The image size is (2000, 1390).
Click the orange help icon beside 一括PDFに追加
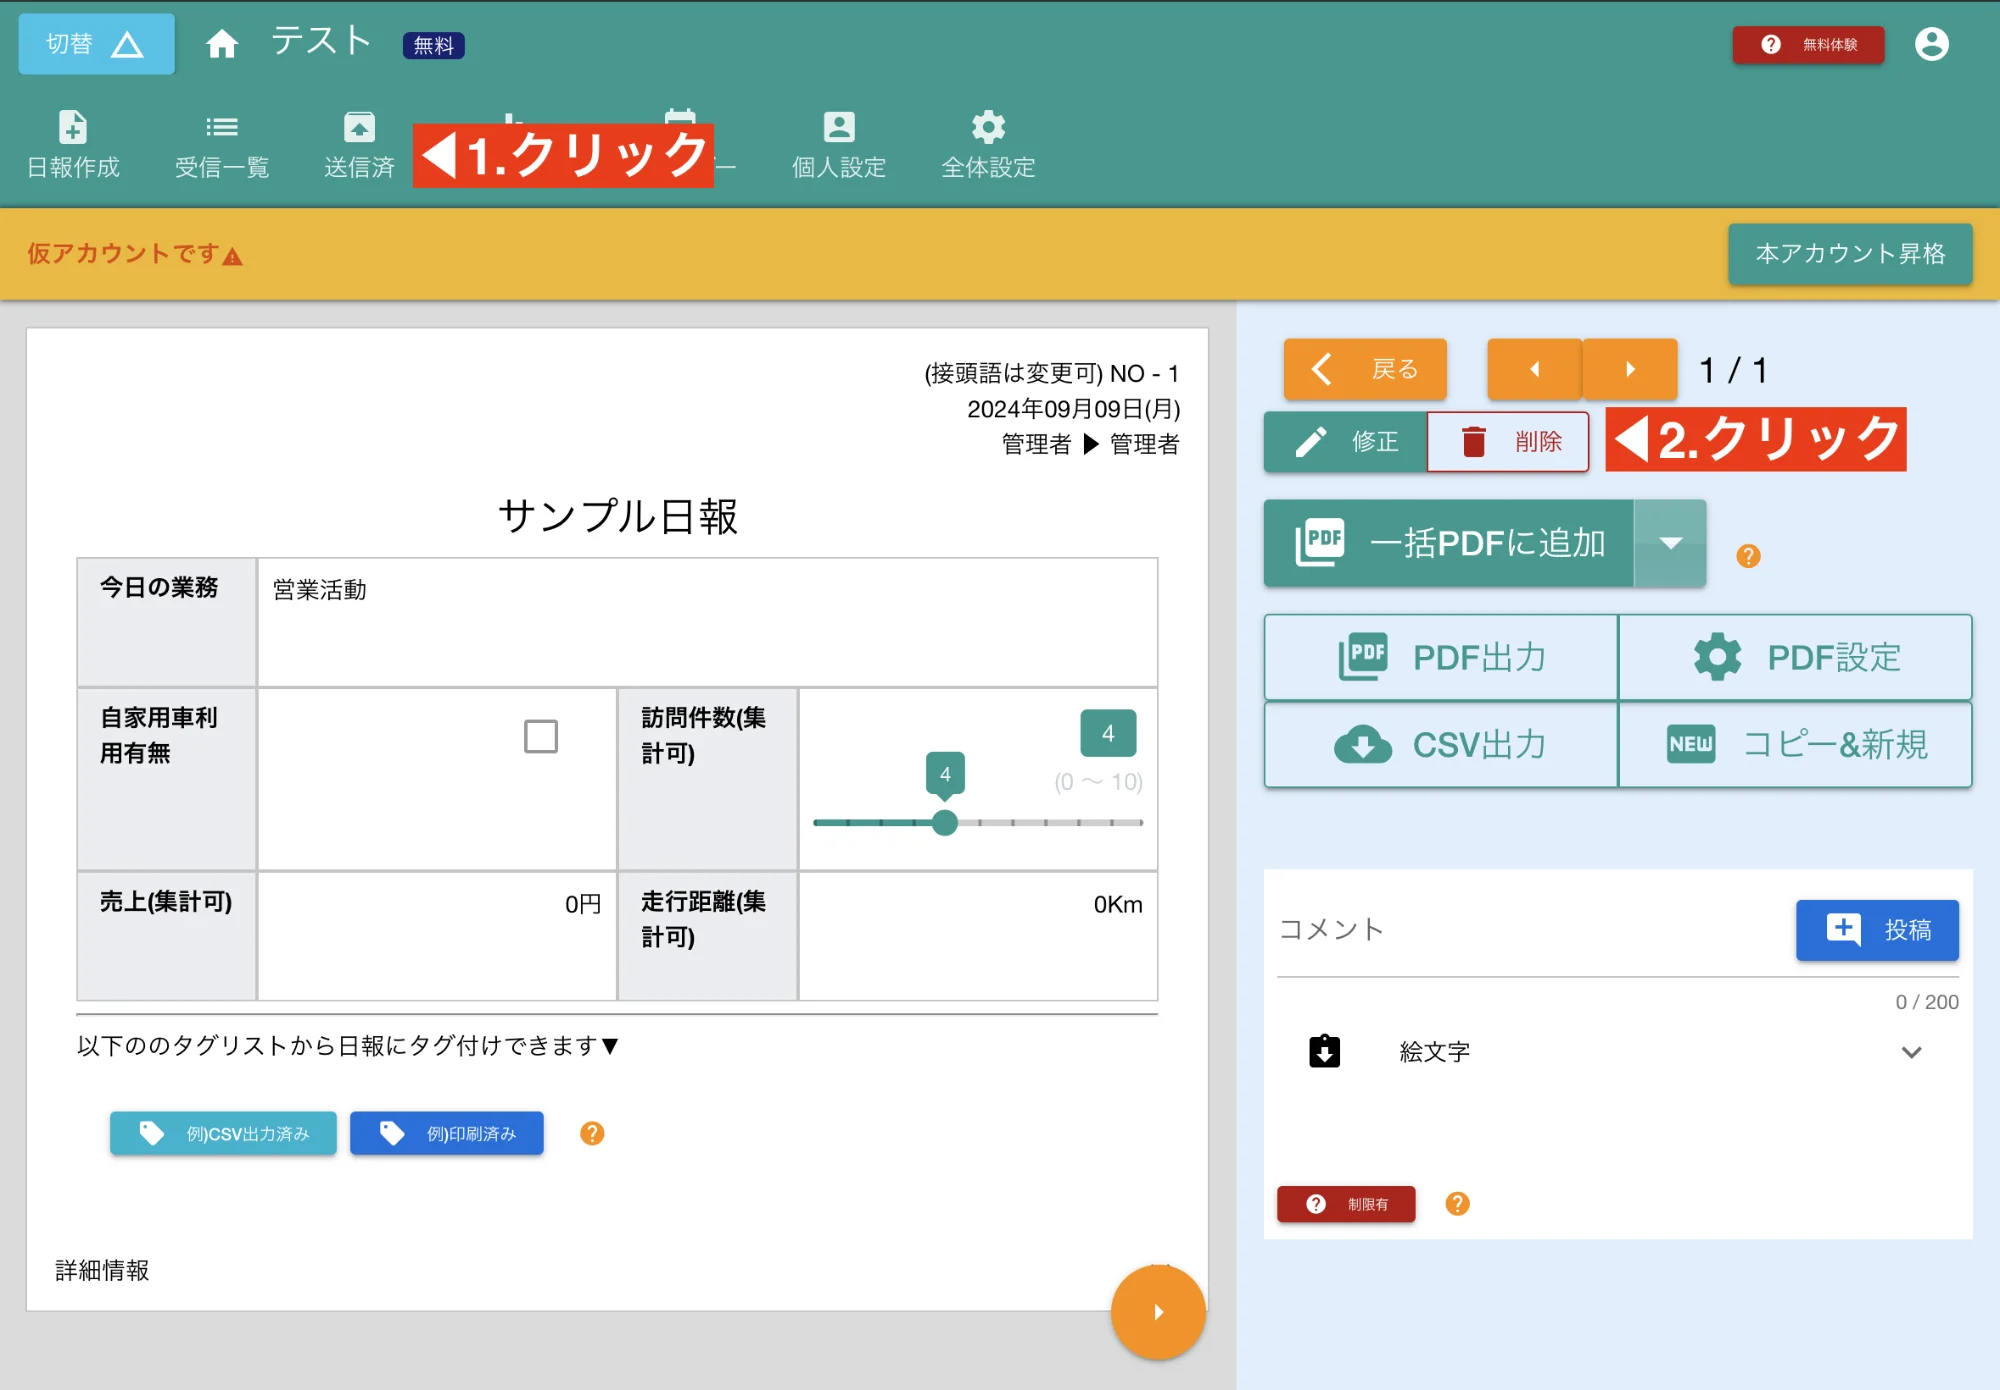pyautogui.click(x=1749, y=557)
